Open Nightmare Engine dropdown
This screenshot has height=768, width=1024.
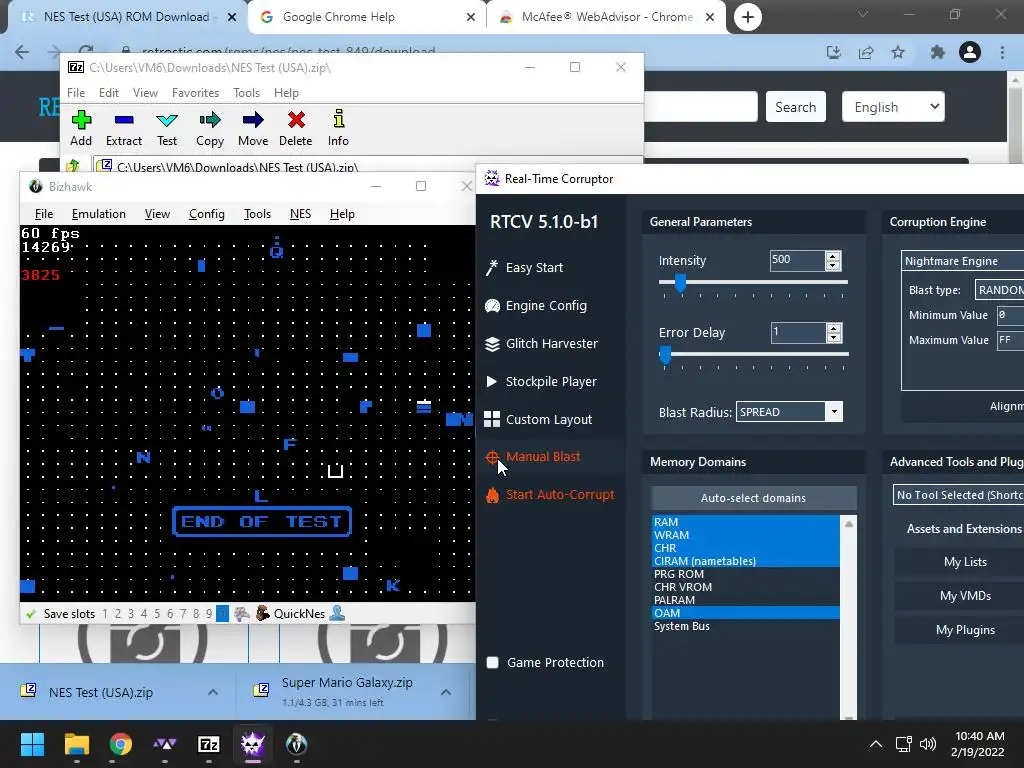tap(963, 261)
